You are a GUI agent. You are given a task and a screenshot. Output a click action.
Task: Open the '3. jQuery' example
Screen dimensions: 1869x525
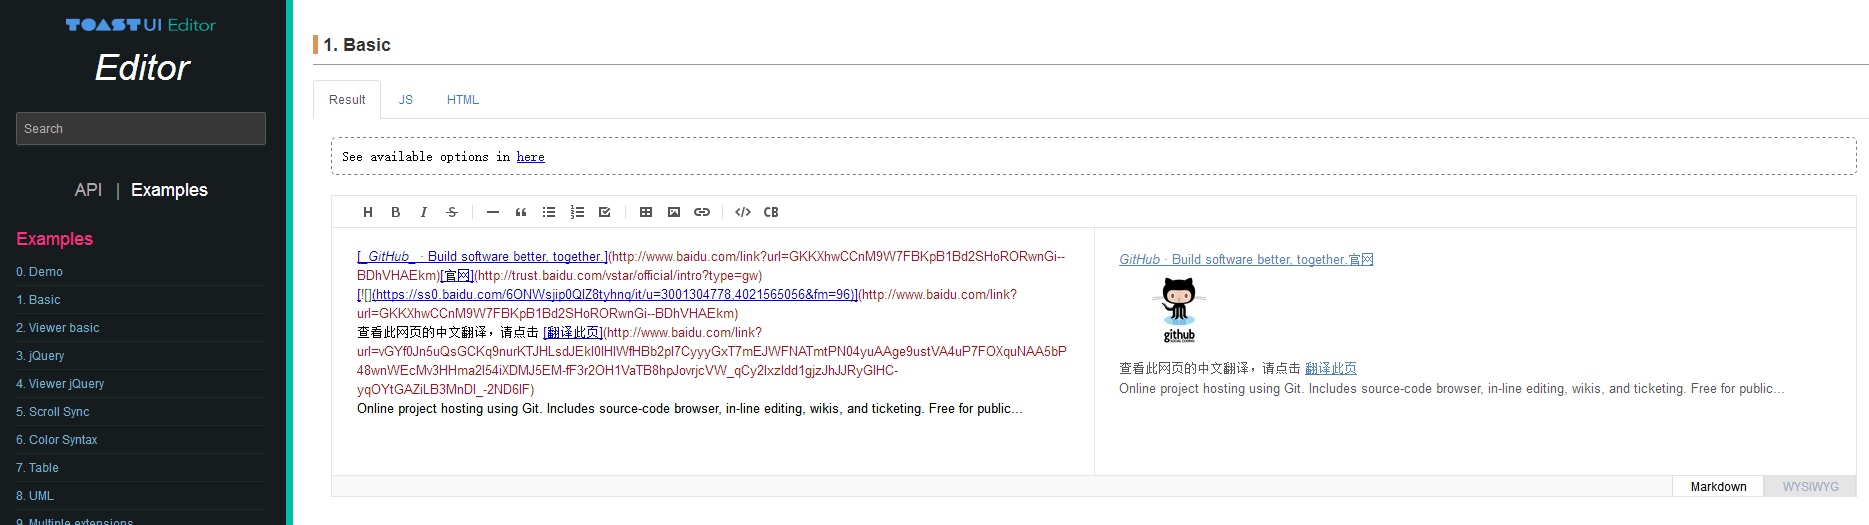(40, 356)
